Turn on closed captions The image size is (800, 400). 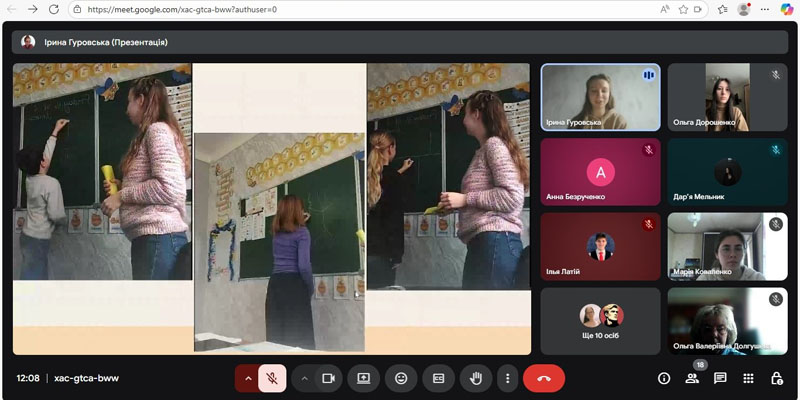[437, 378]
